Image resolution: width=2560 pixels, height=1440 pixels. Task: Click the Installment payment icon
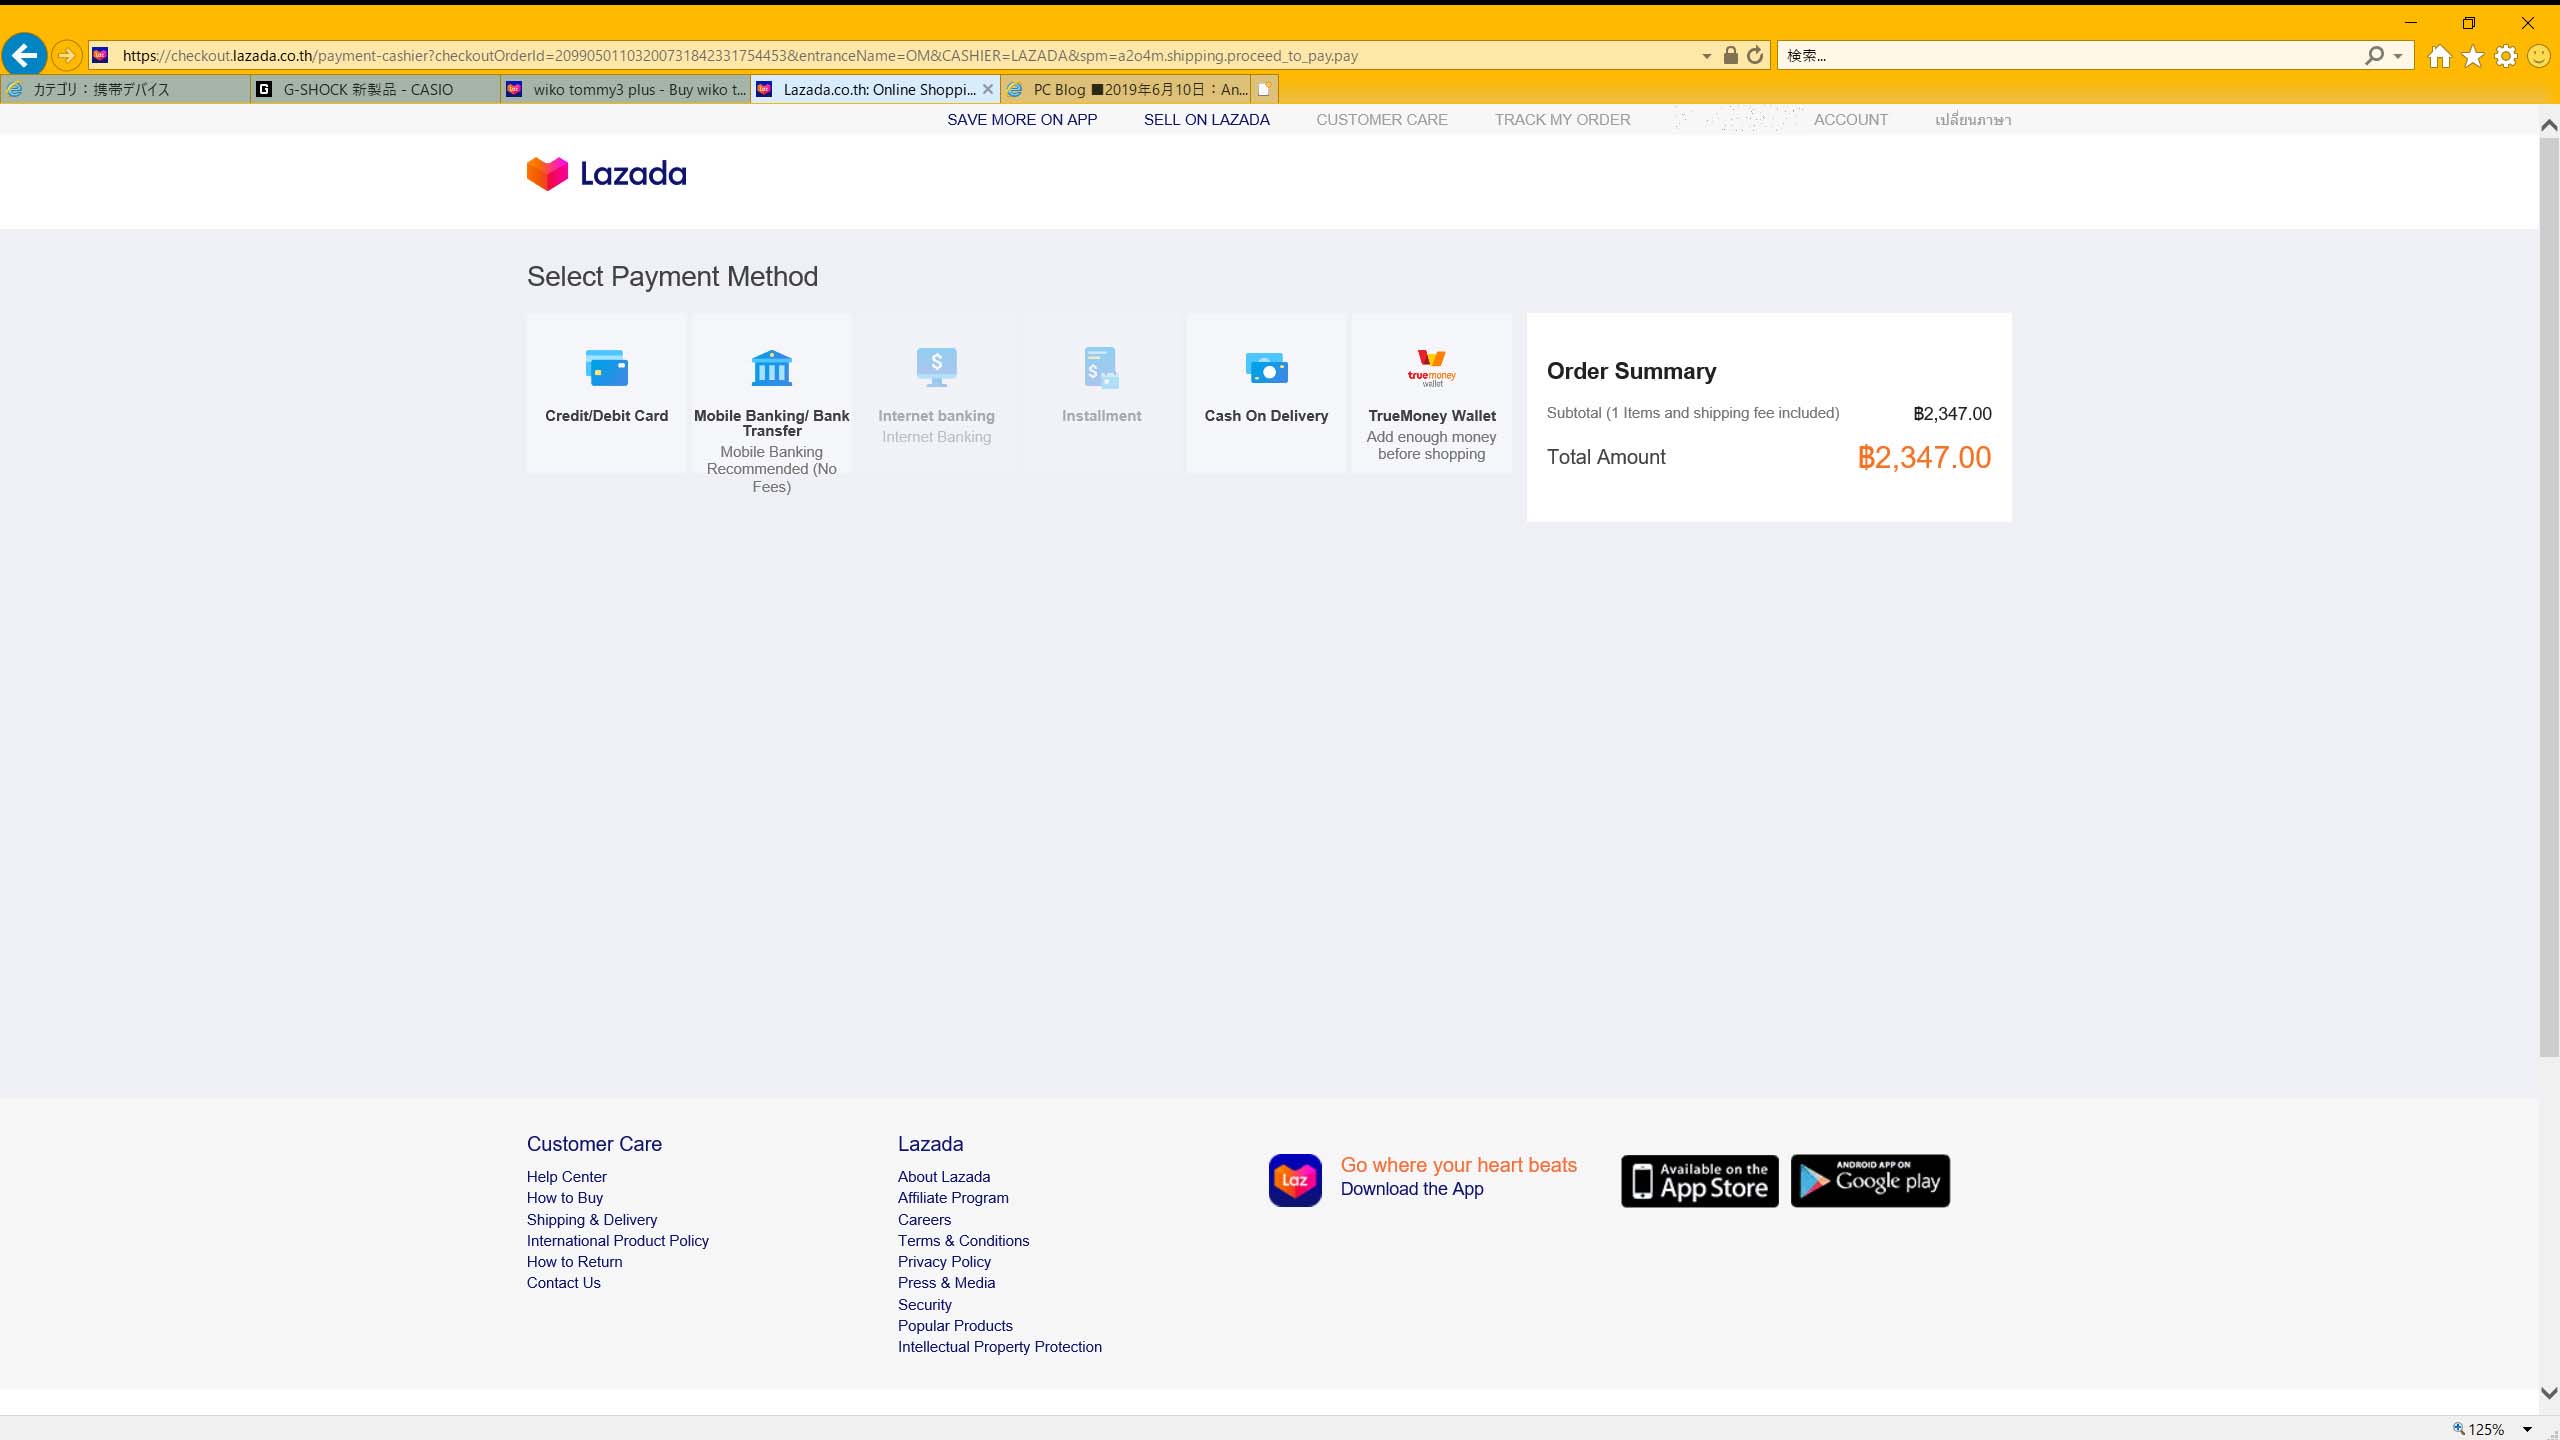[1101, 368]
